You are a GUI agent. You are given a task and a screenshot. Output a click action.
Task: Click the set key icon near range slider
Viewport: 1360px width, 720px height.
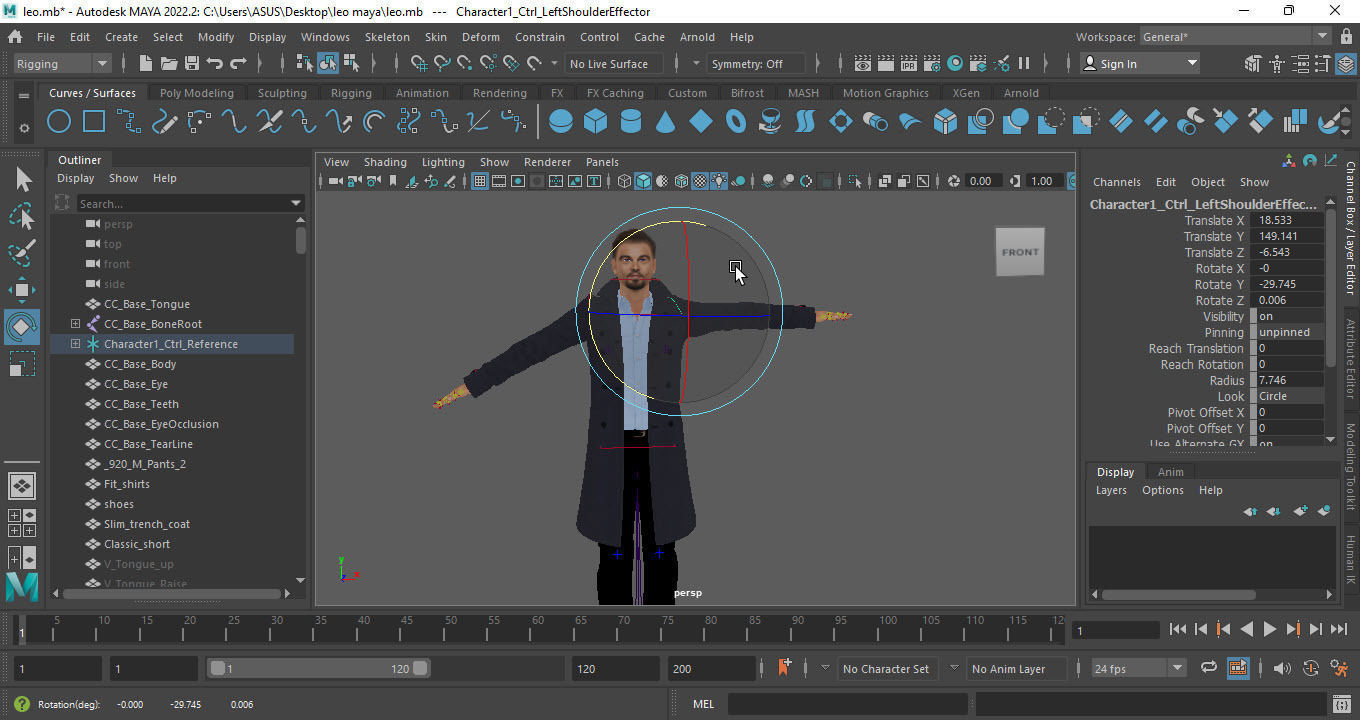(785, 668)
